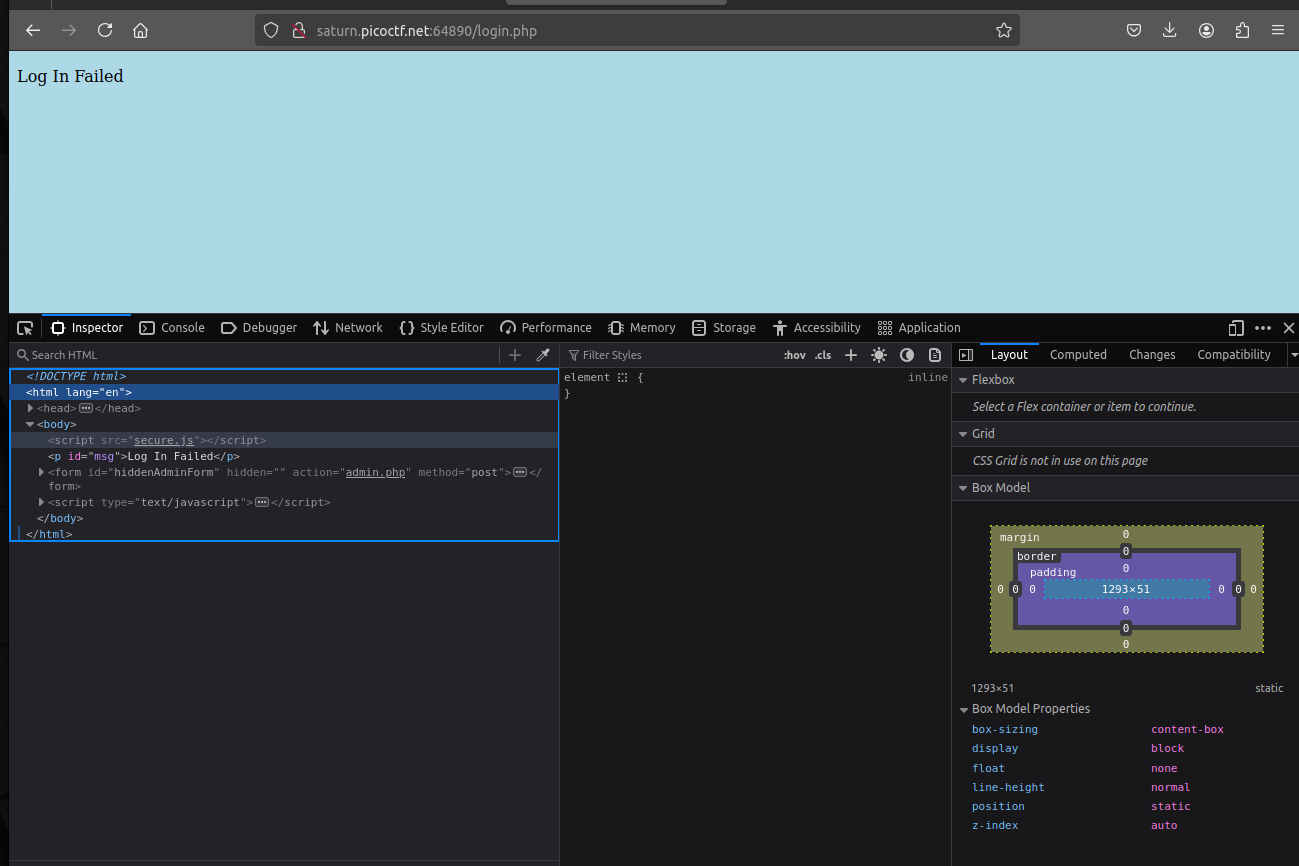Open the responsive design mode icon

tap(1236, 328)
